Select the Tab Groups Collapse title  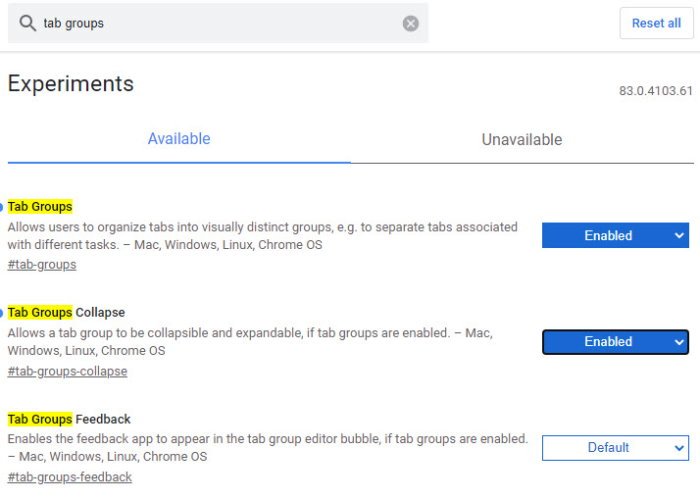point(66,313)
